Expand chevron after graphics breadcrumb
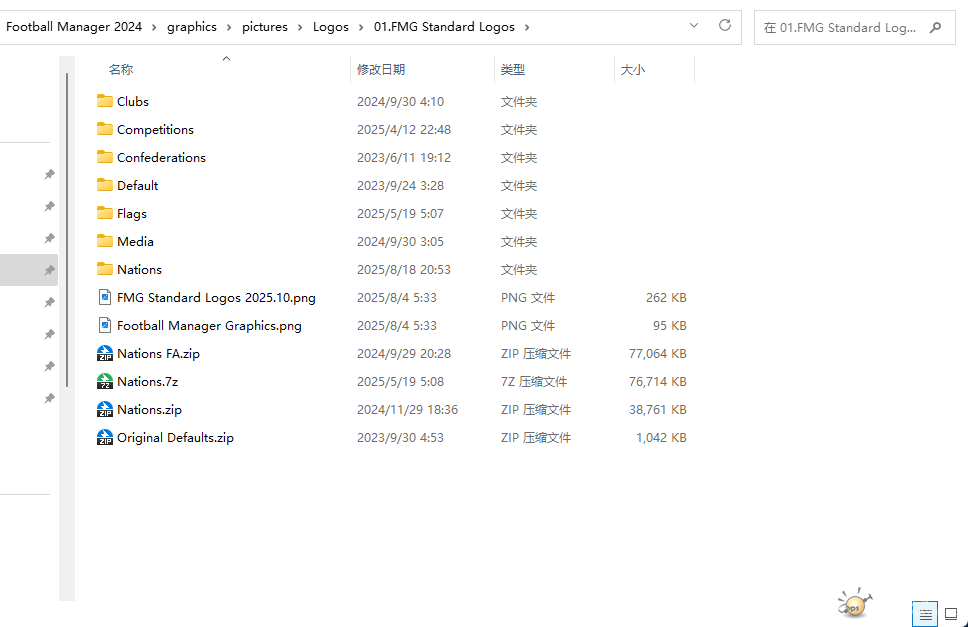 coord(229,27)
